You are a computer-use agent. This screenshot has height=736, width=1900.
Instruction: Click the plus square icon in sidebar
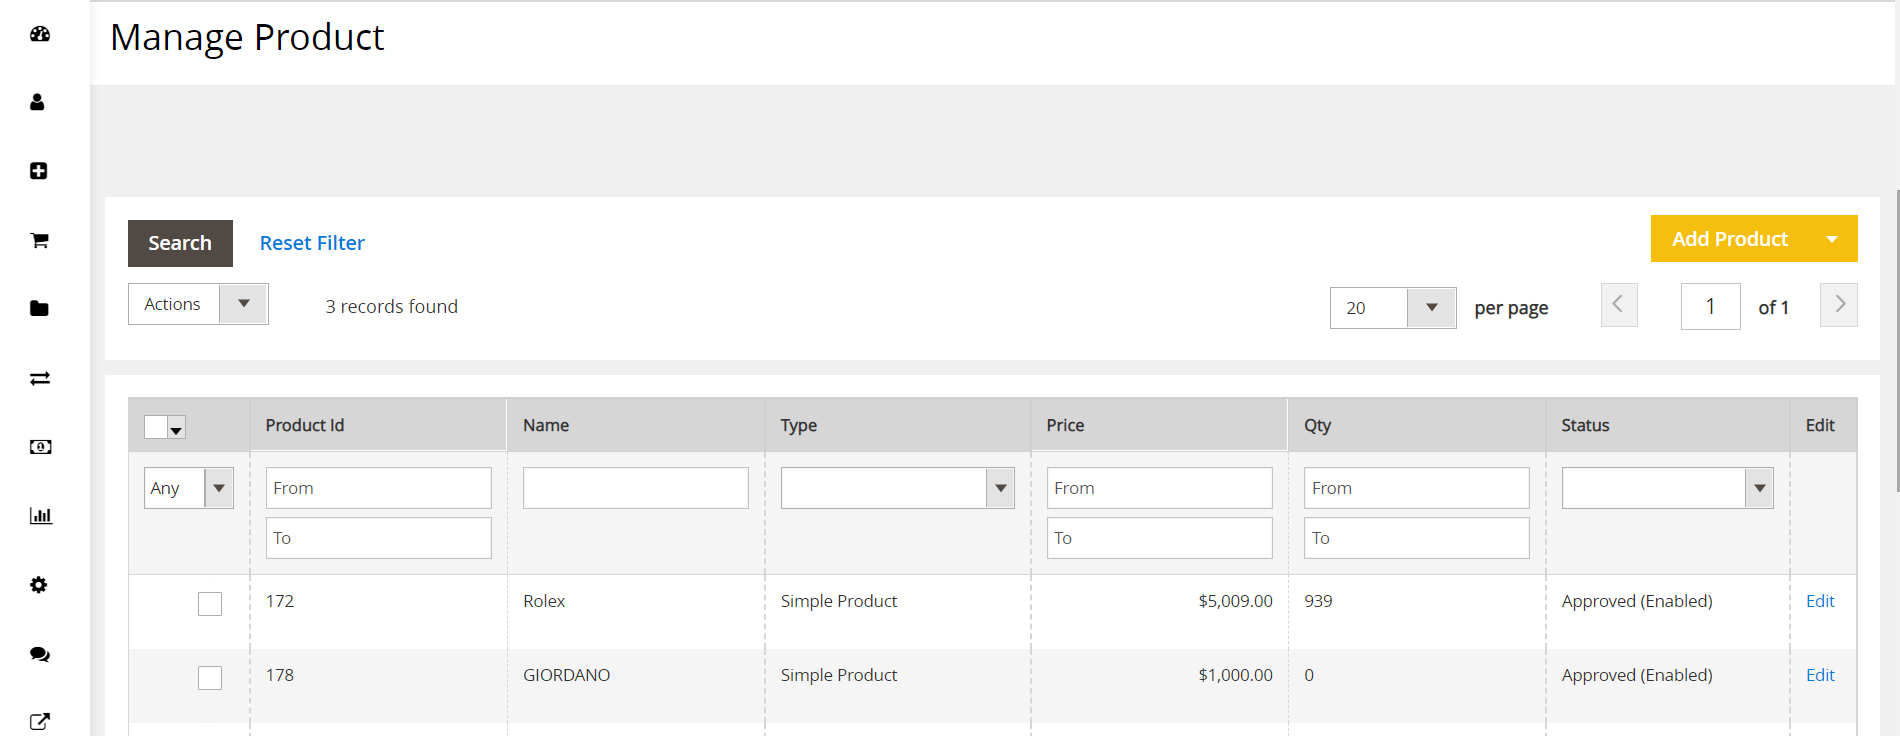click(x=39, y=171)
